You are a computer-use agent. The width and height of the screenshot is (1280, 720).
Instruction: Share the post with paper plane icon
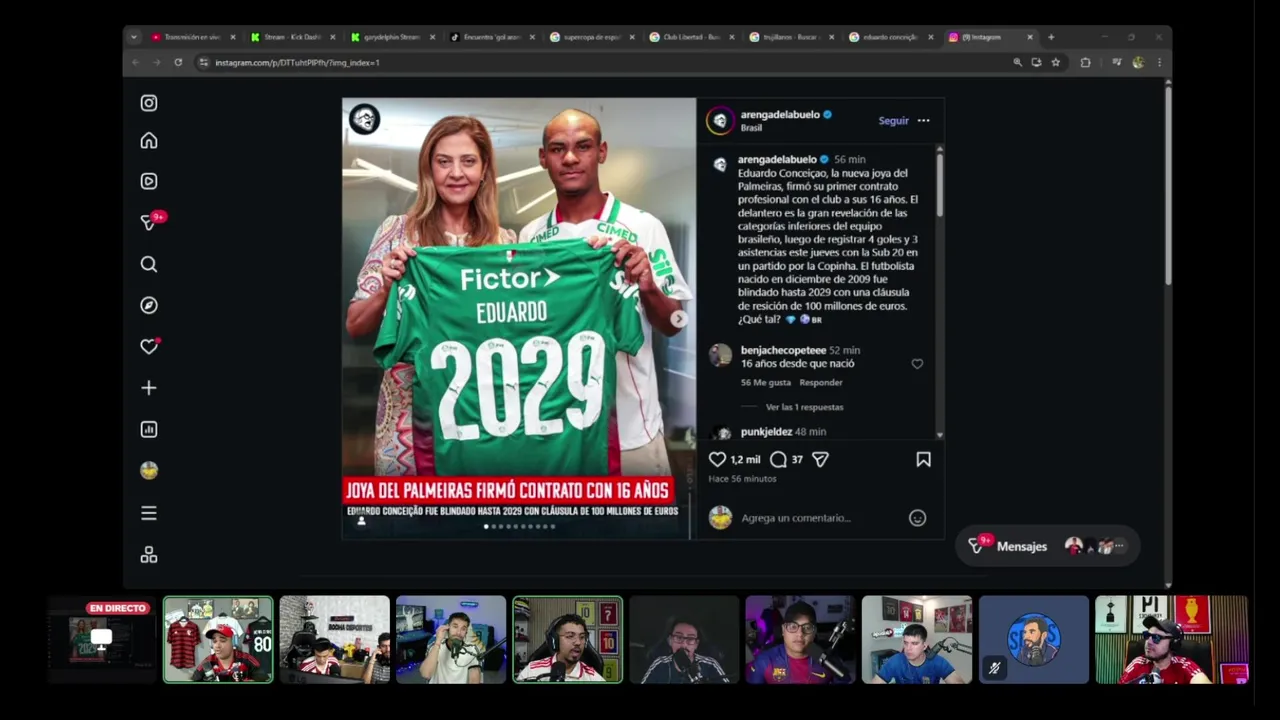tap(820, 459)
